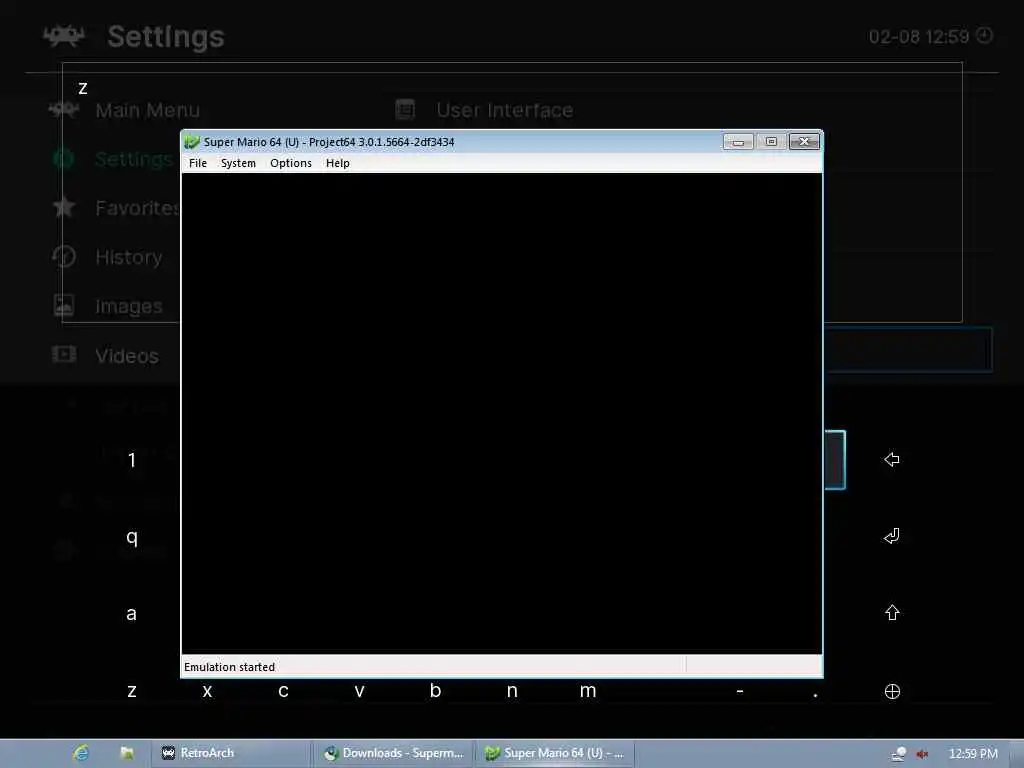This screenshot has height=768, width=1024.
Task: Open the Options menu in Project64
Action: click(291, 163)
